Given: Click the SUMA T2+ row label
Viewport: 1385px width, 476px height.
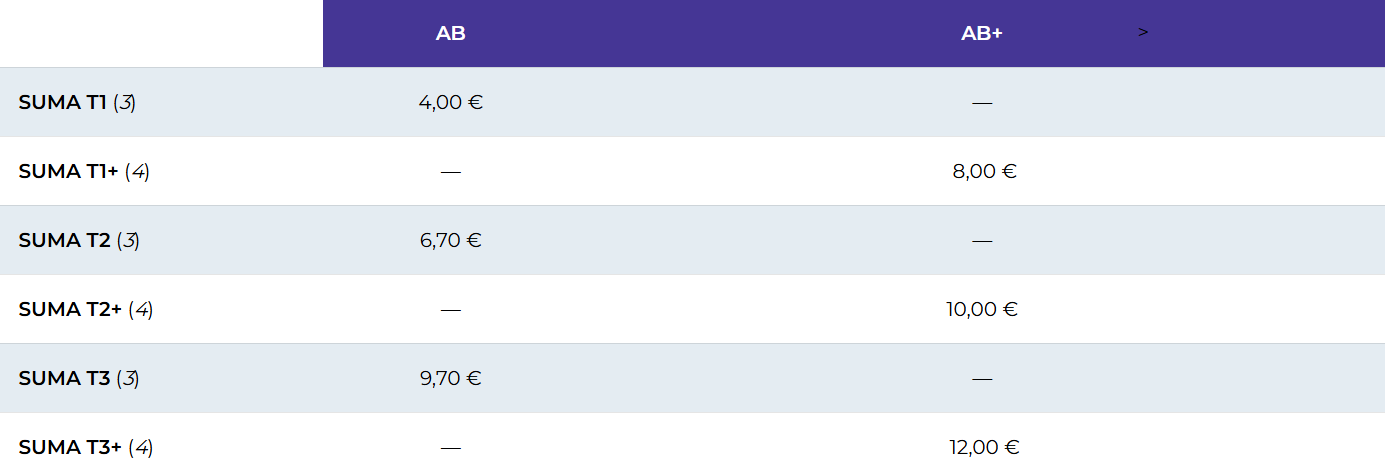Looking at the screenshot, I should click(x=86, y=309).
